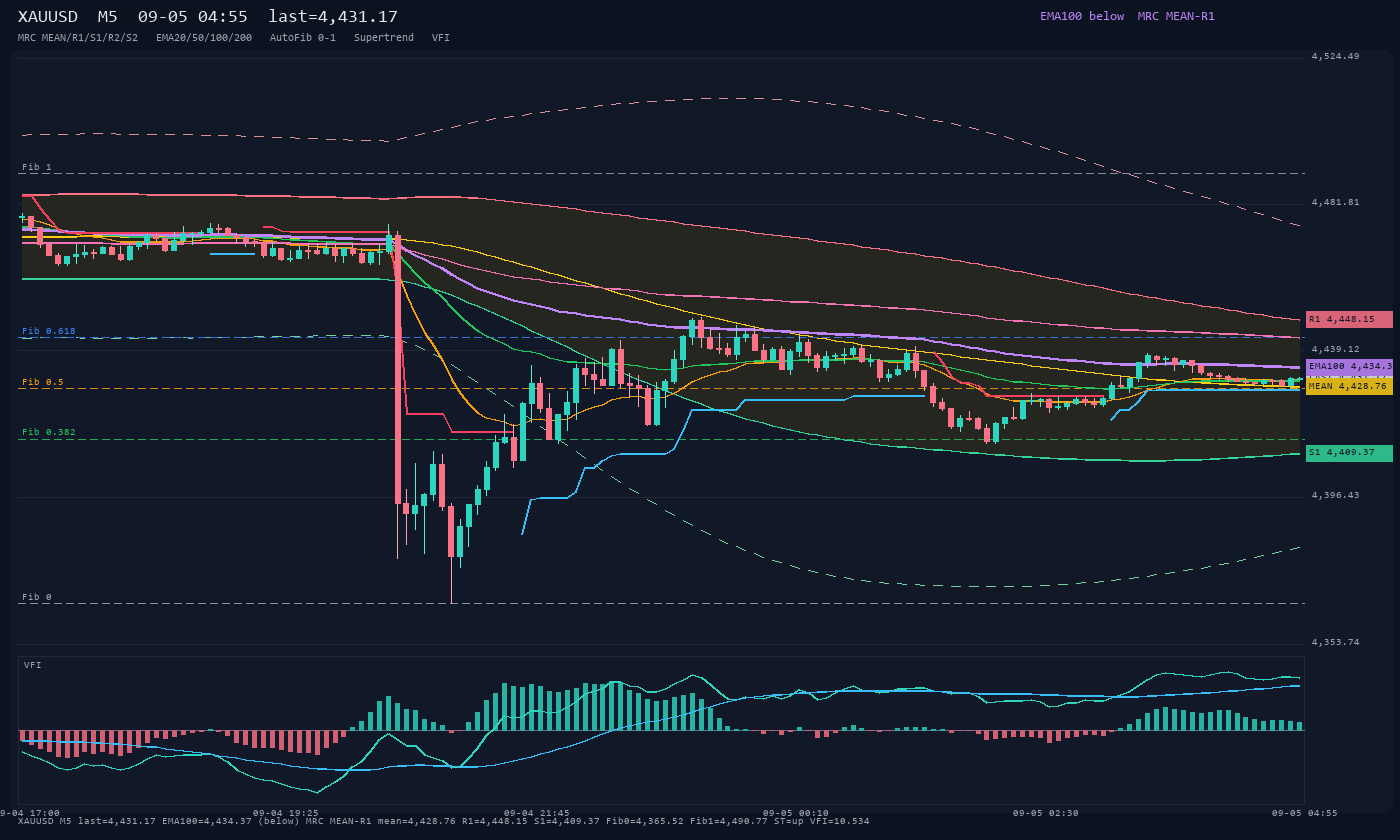Click the 4,353.74 price axis value
Screen dimensions: 1400x840
pyautogui.click(x=1336, y=642)
